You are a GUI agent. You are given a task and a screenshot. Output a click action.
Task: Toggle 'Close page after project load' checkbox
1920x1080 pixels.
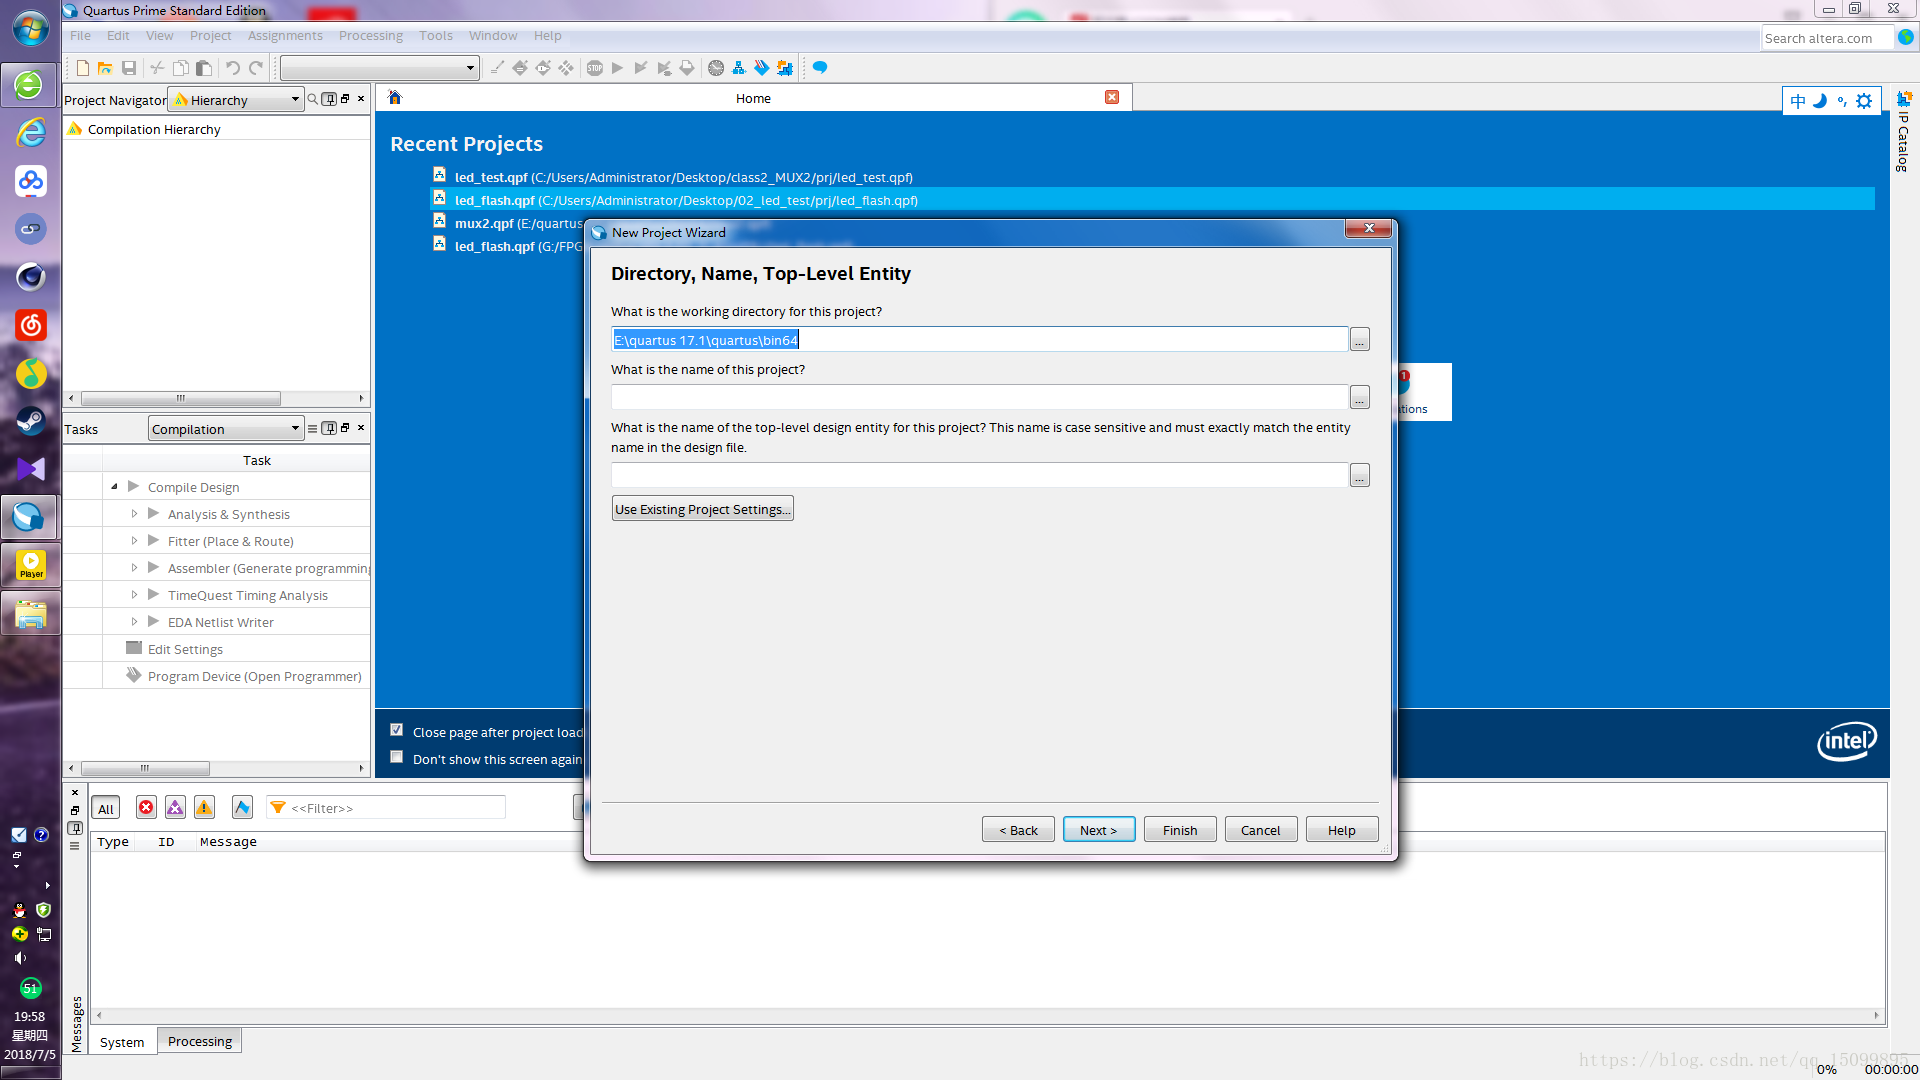397,730
